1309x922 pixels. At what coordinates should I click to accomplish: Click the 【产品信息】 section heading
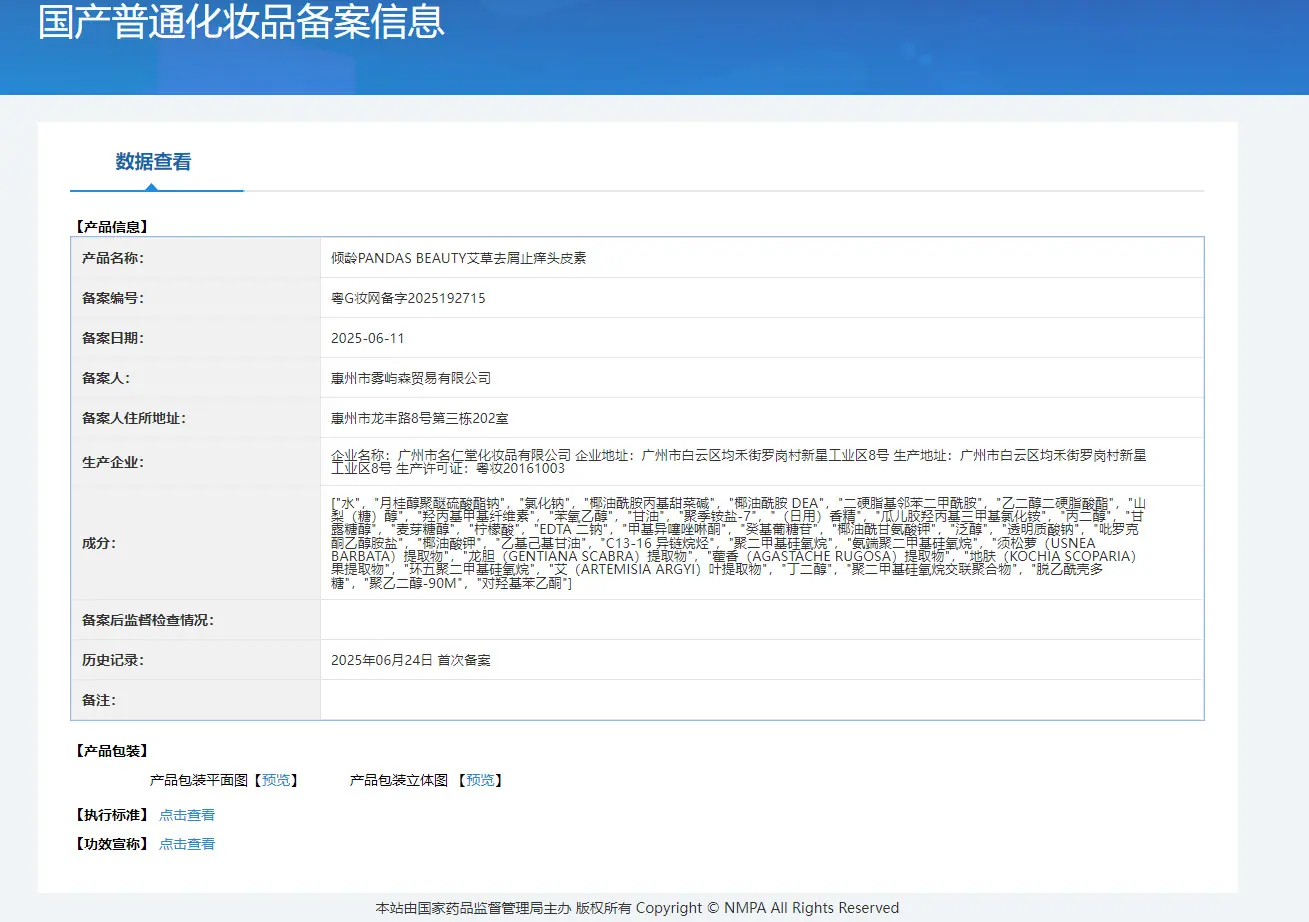coord(111,227)
